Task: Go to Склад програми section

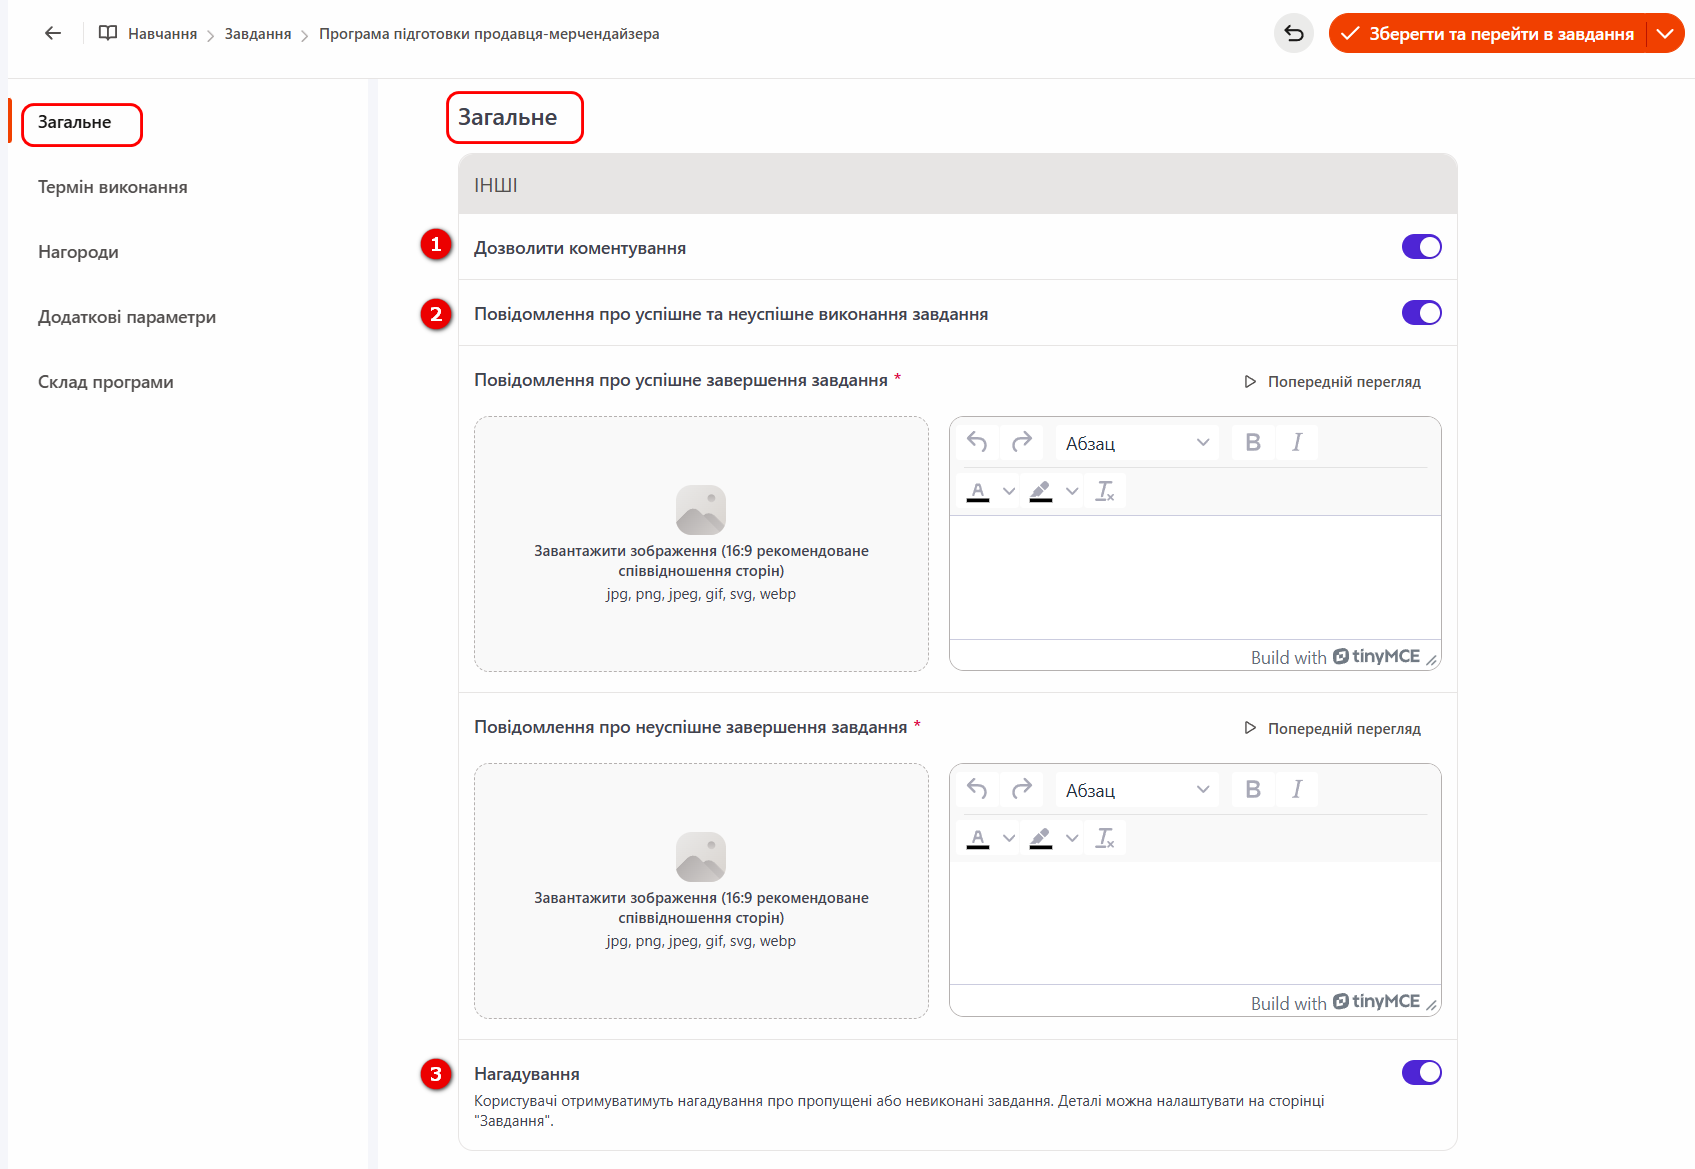Action: pos(105,382)
